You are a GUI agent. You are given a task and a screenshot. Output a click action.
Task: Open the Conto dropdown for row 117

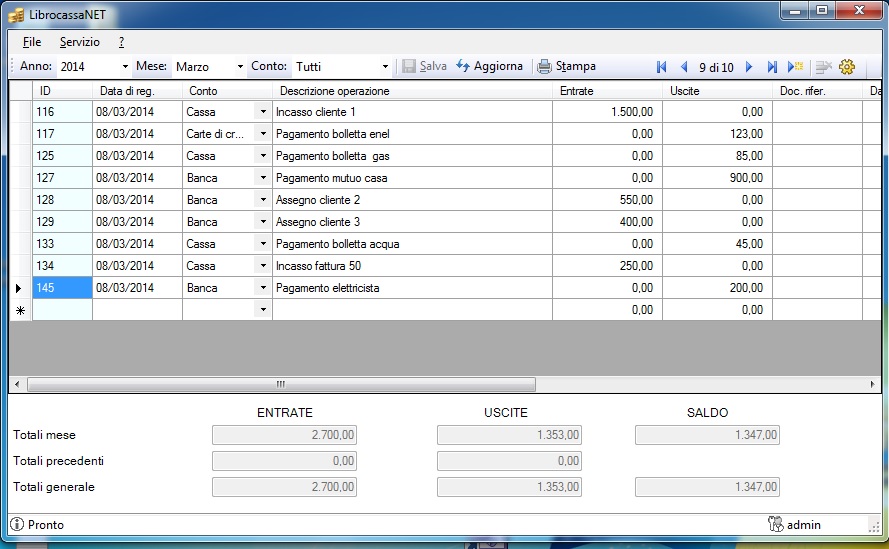coord(263,134)
